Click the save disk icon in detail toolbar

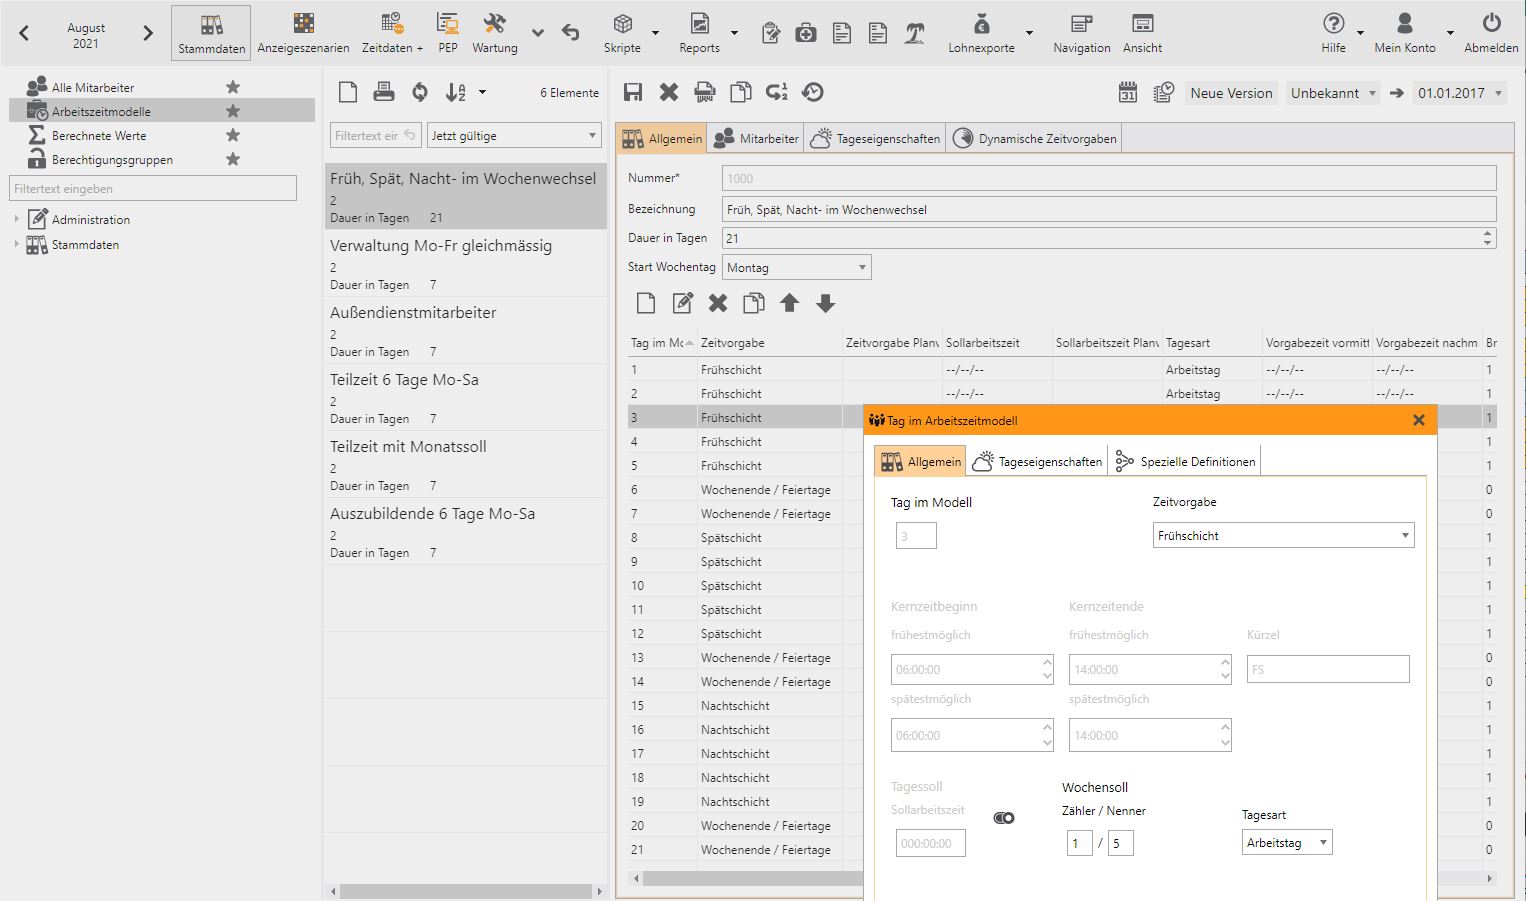[632, 92]
